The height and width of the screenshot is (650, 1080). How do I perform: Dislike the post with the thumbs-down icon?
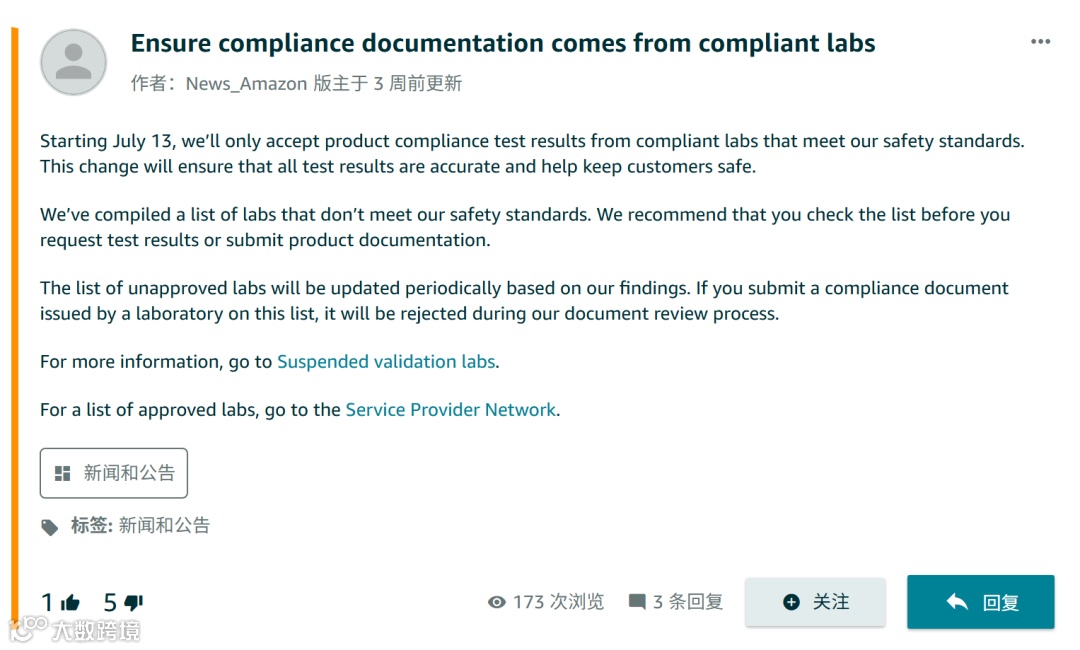click(x=134, y=602)
